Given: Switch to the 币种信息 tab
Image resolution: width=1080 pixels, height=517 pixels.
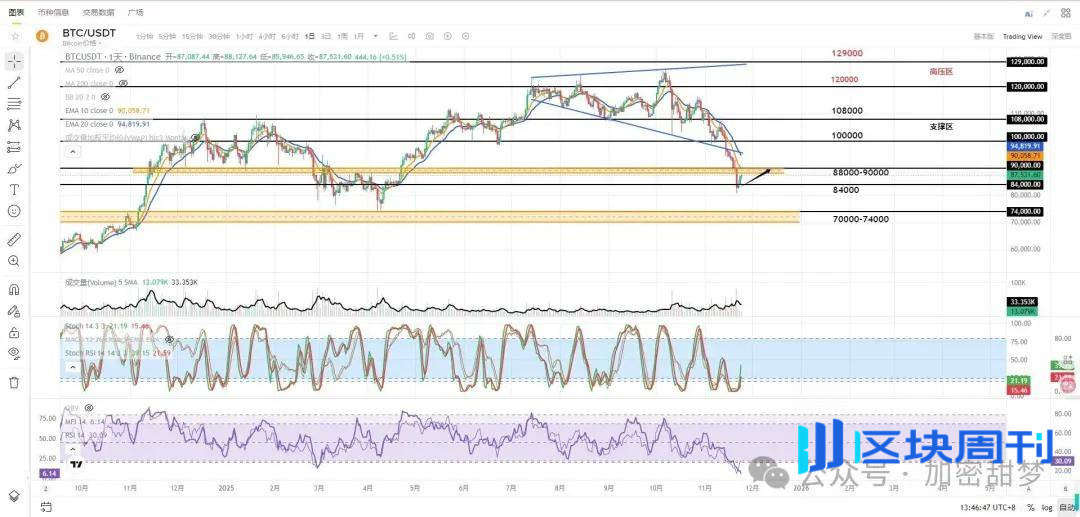Looking at the screenshot, I should pyautogui.click(x=53, y=12).
